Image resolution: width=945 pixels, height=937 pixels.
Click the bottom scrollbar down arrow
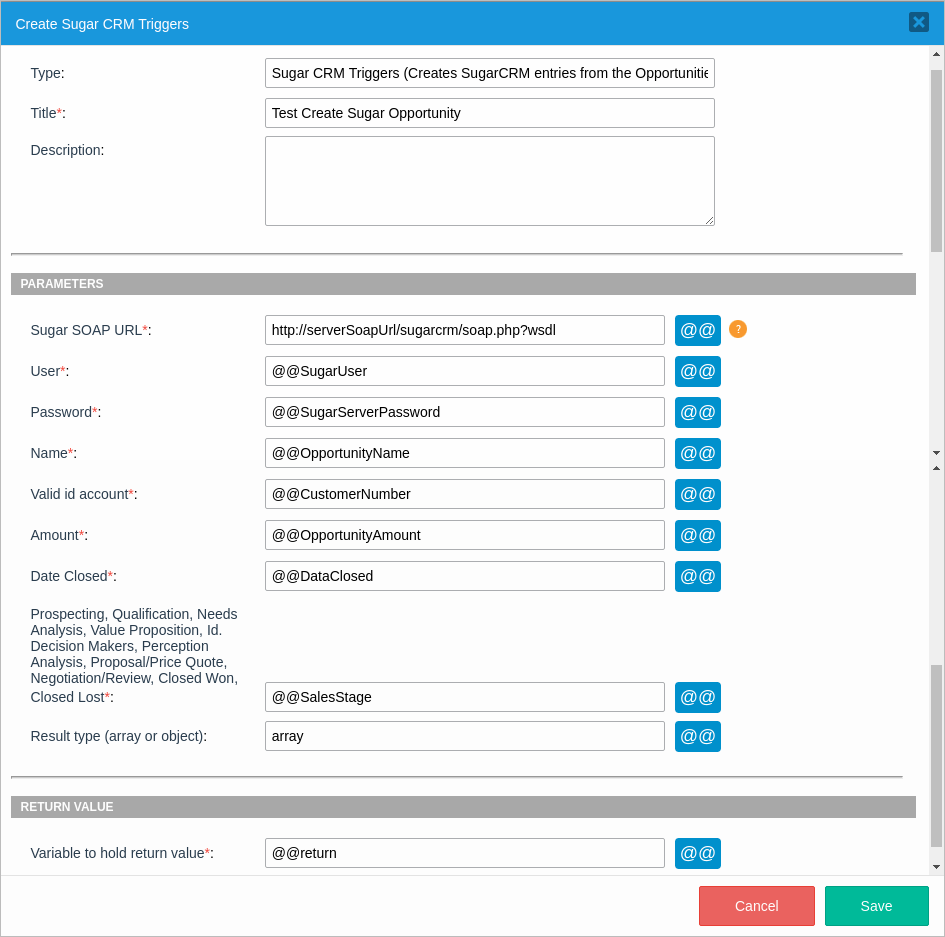pyautogui.click(x=936, y=867)
